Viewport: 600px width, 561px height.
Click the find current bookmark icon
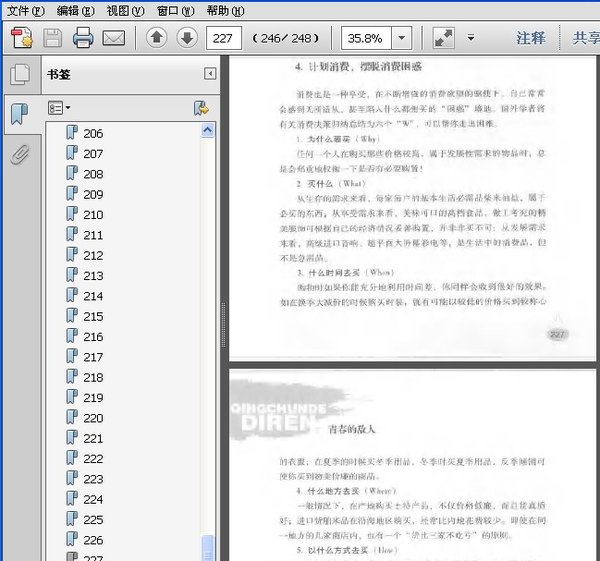[x=200, y=107]
